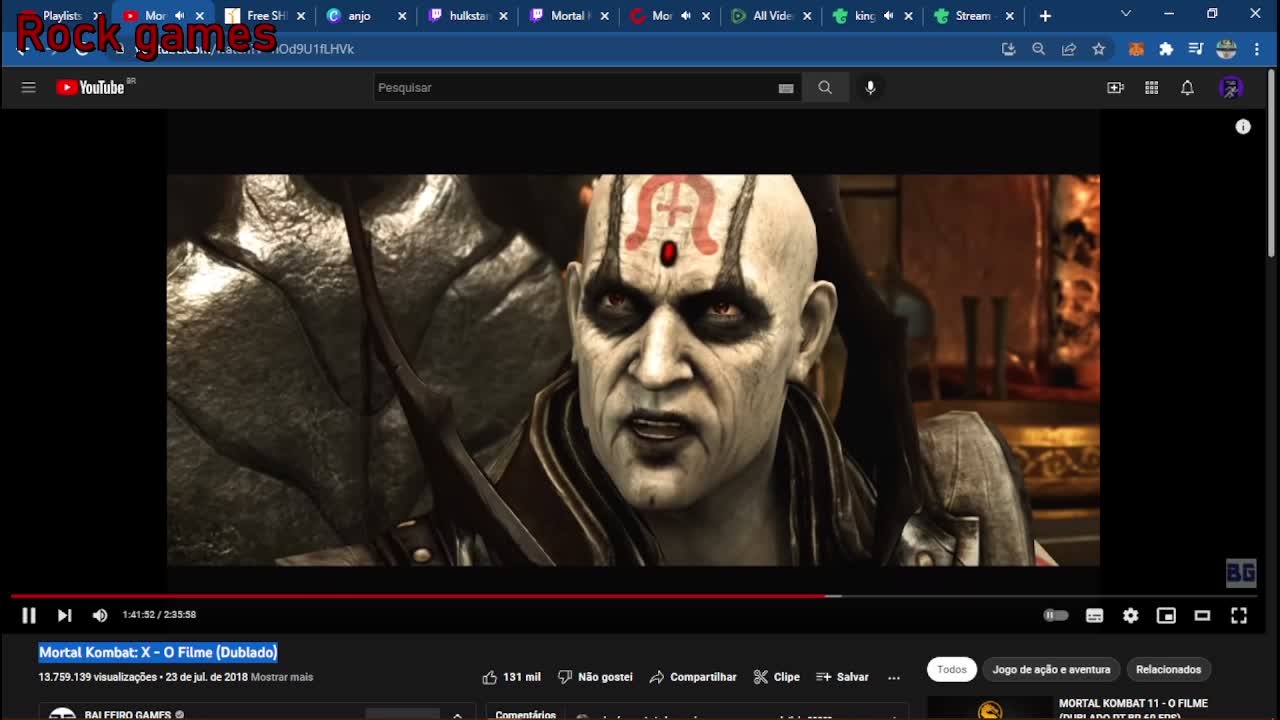Open video player settings gear
1280x720 pixels.
tap(1130, 616)
